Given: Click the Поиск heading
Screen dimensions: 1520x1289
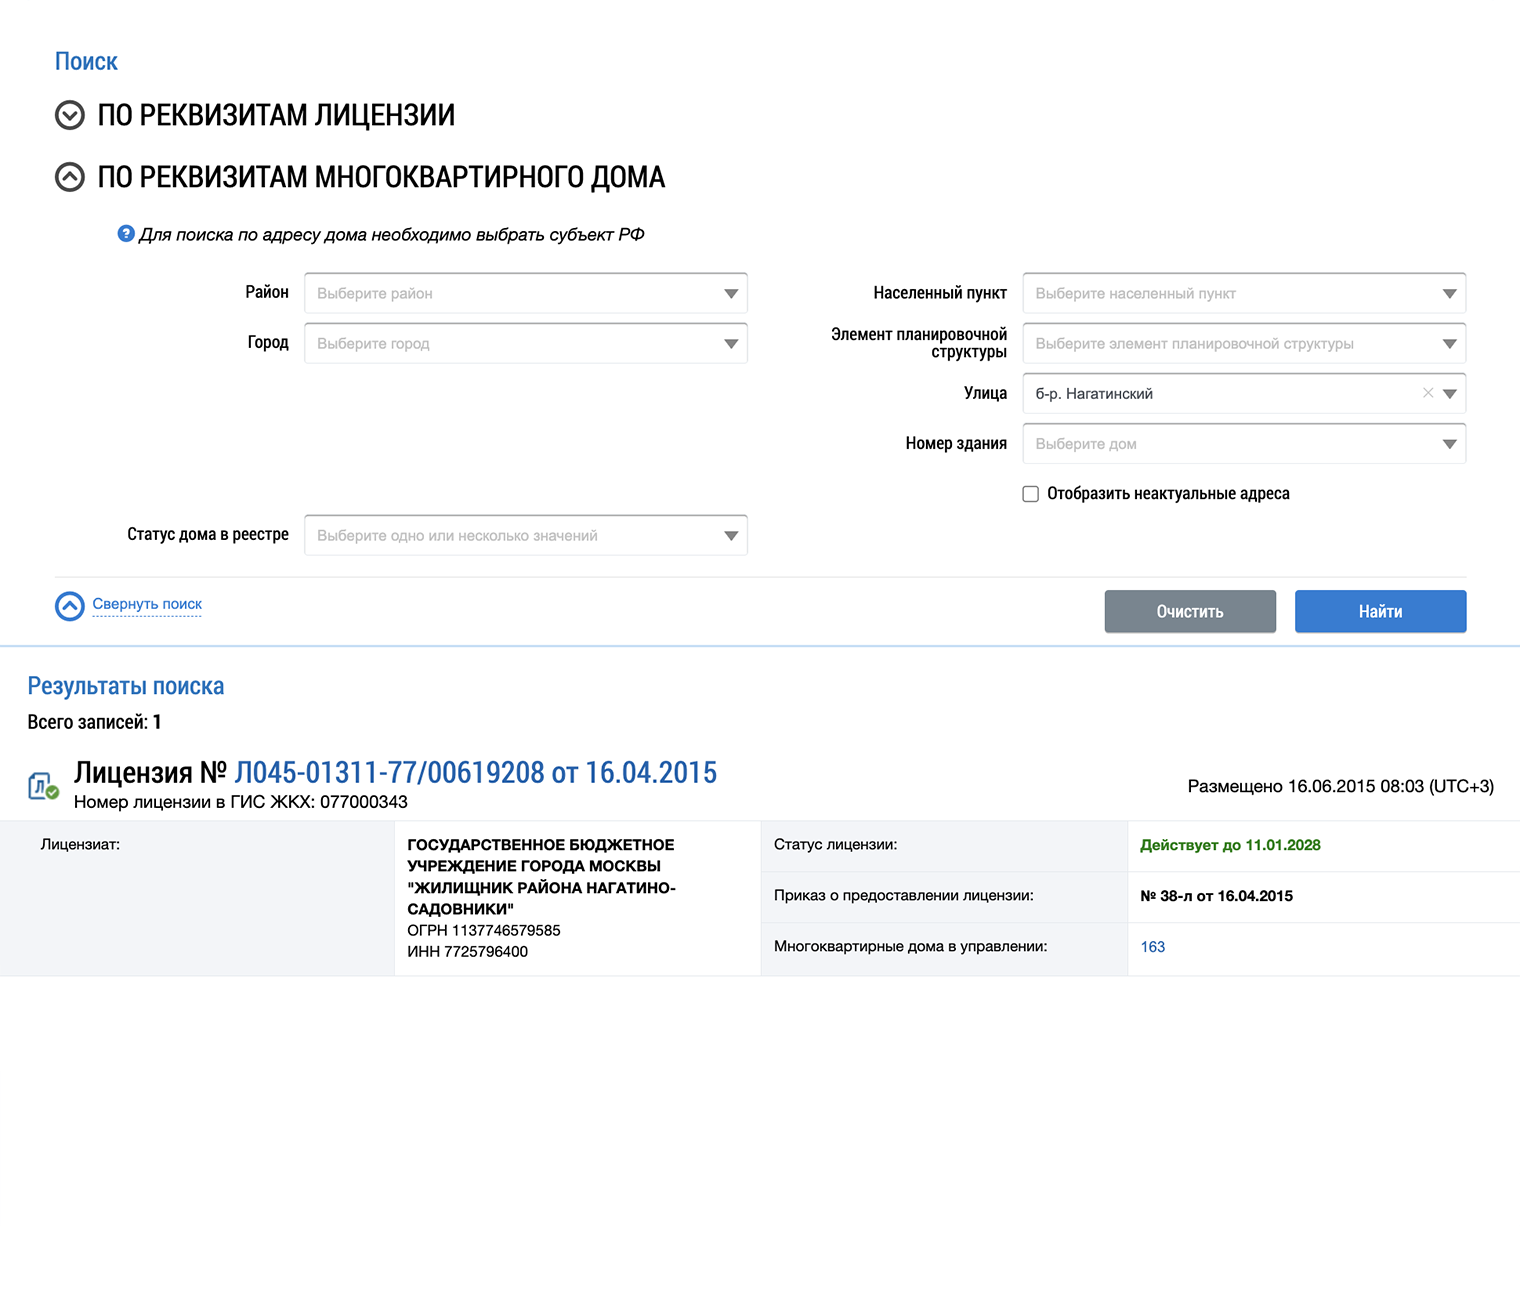Looking at the screenshot, I should click(86, 62).
